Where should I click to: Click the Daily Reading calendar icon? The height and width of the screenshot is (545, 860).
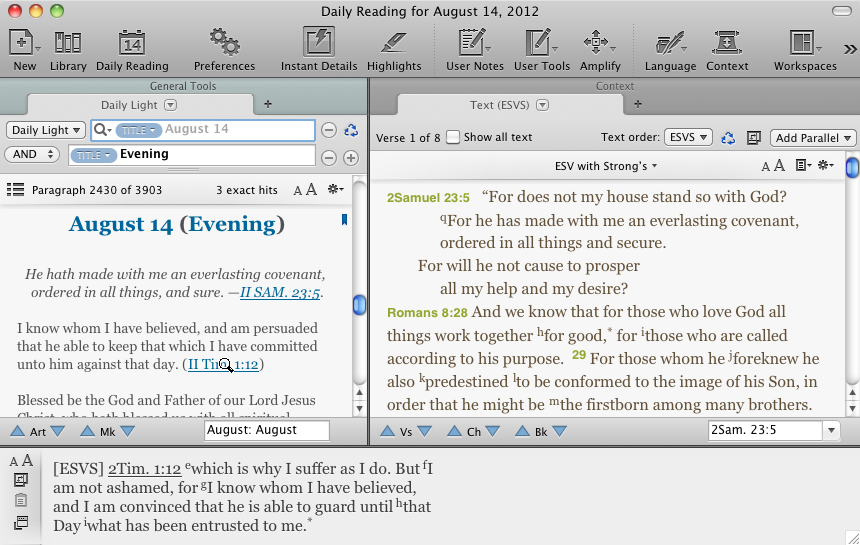[x=132, y=44]
